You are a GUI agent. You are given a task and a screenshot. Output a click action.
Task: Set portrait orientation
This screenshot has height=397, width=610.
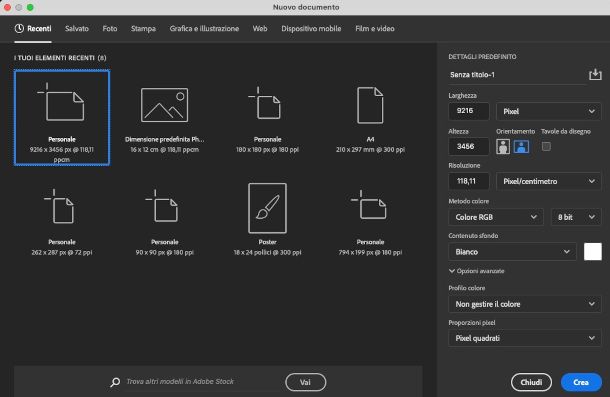click(503, 147)
